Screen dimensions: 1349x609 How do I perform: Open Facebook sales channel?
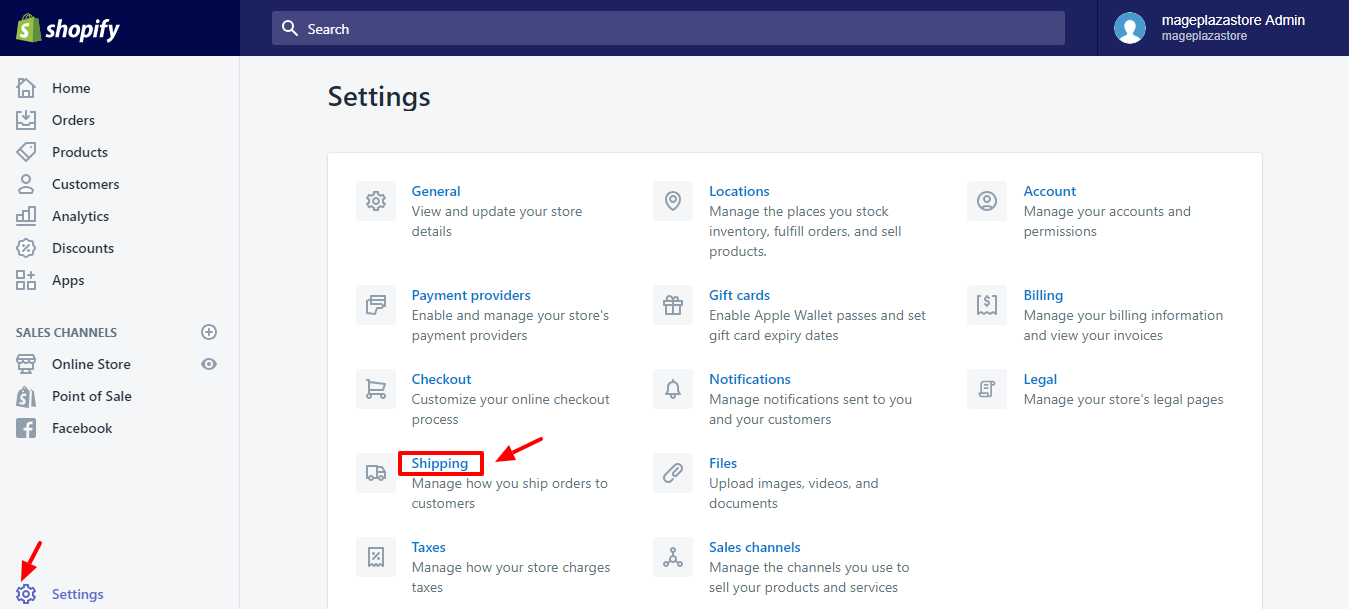(x=82, y=428)
